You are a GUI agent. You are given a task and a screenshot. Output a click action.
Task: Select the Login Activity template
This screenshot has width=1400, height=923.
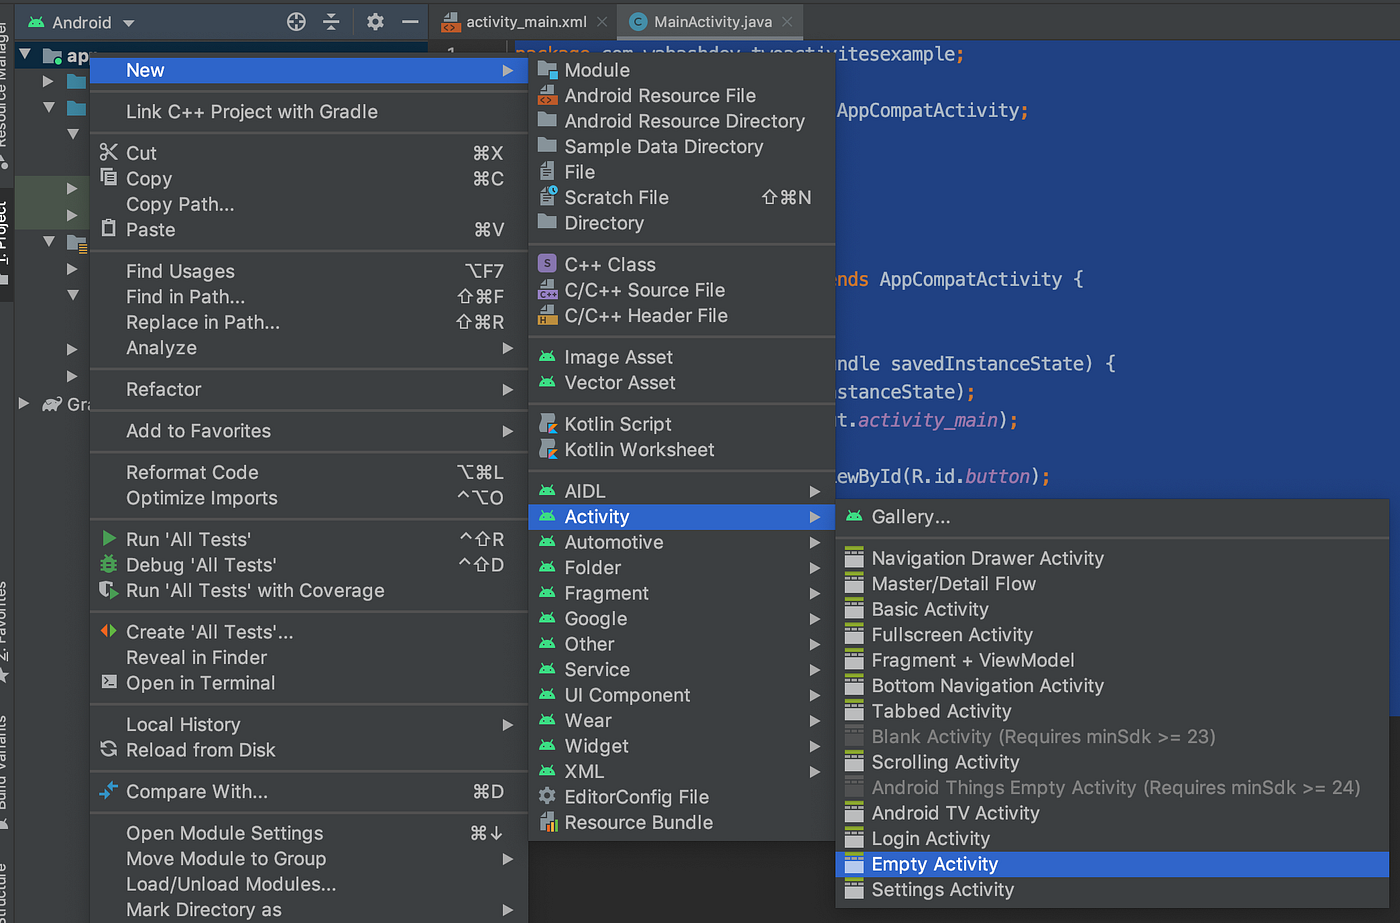click(928, 838)
